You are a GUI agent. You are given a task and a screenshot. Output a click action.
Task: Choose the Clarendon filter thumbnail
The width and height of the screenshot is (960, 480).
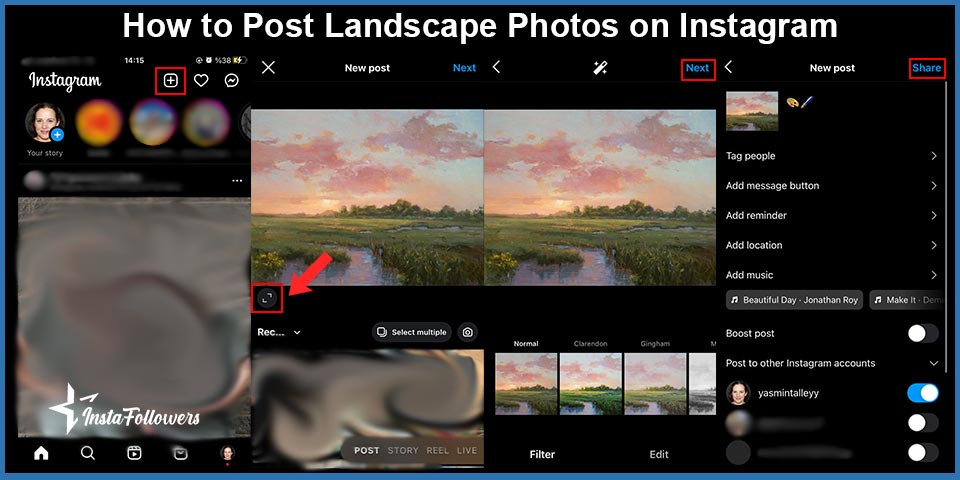point(590,384)
